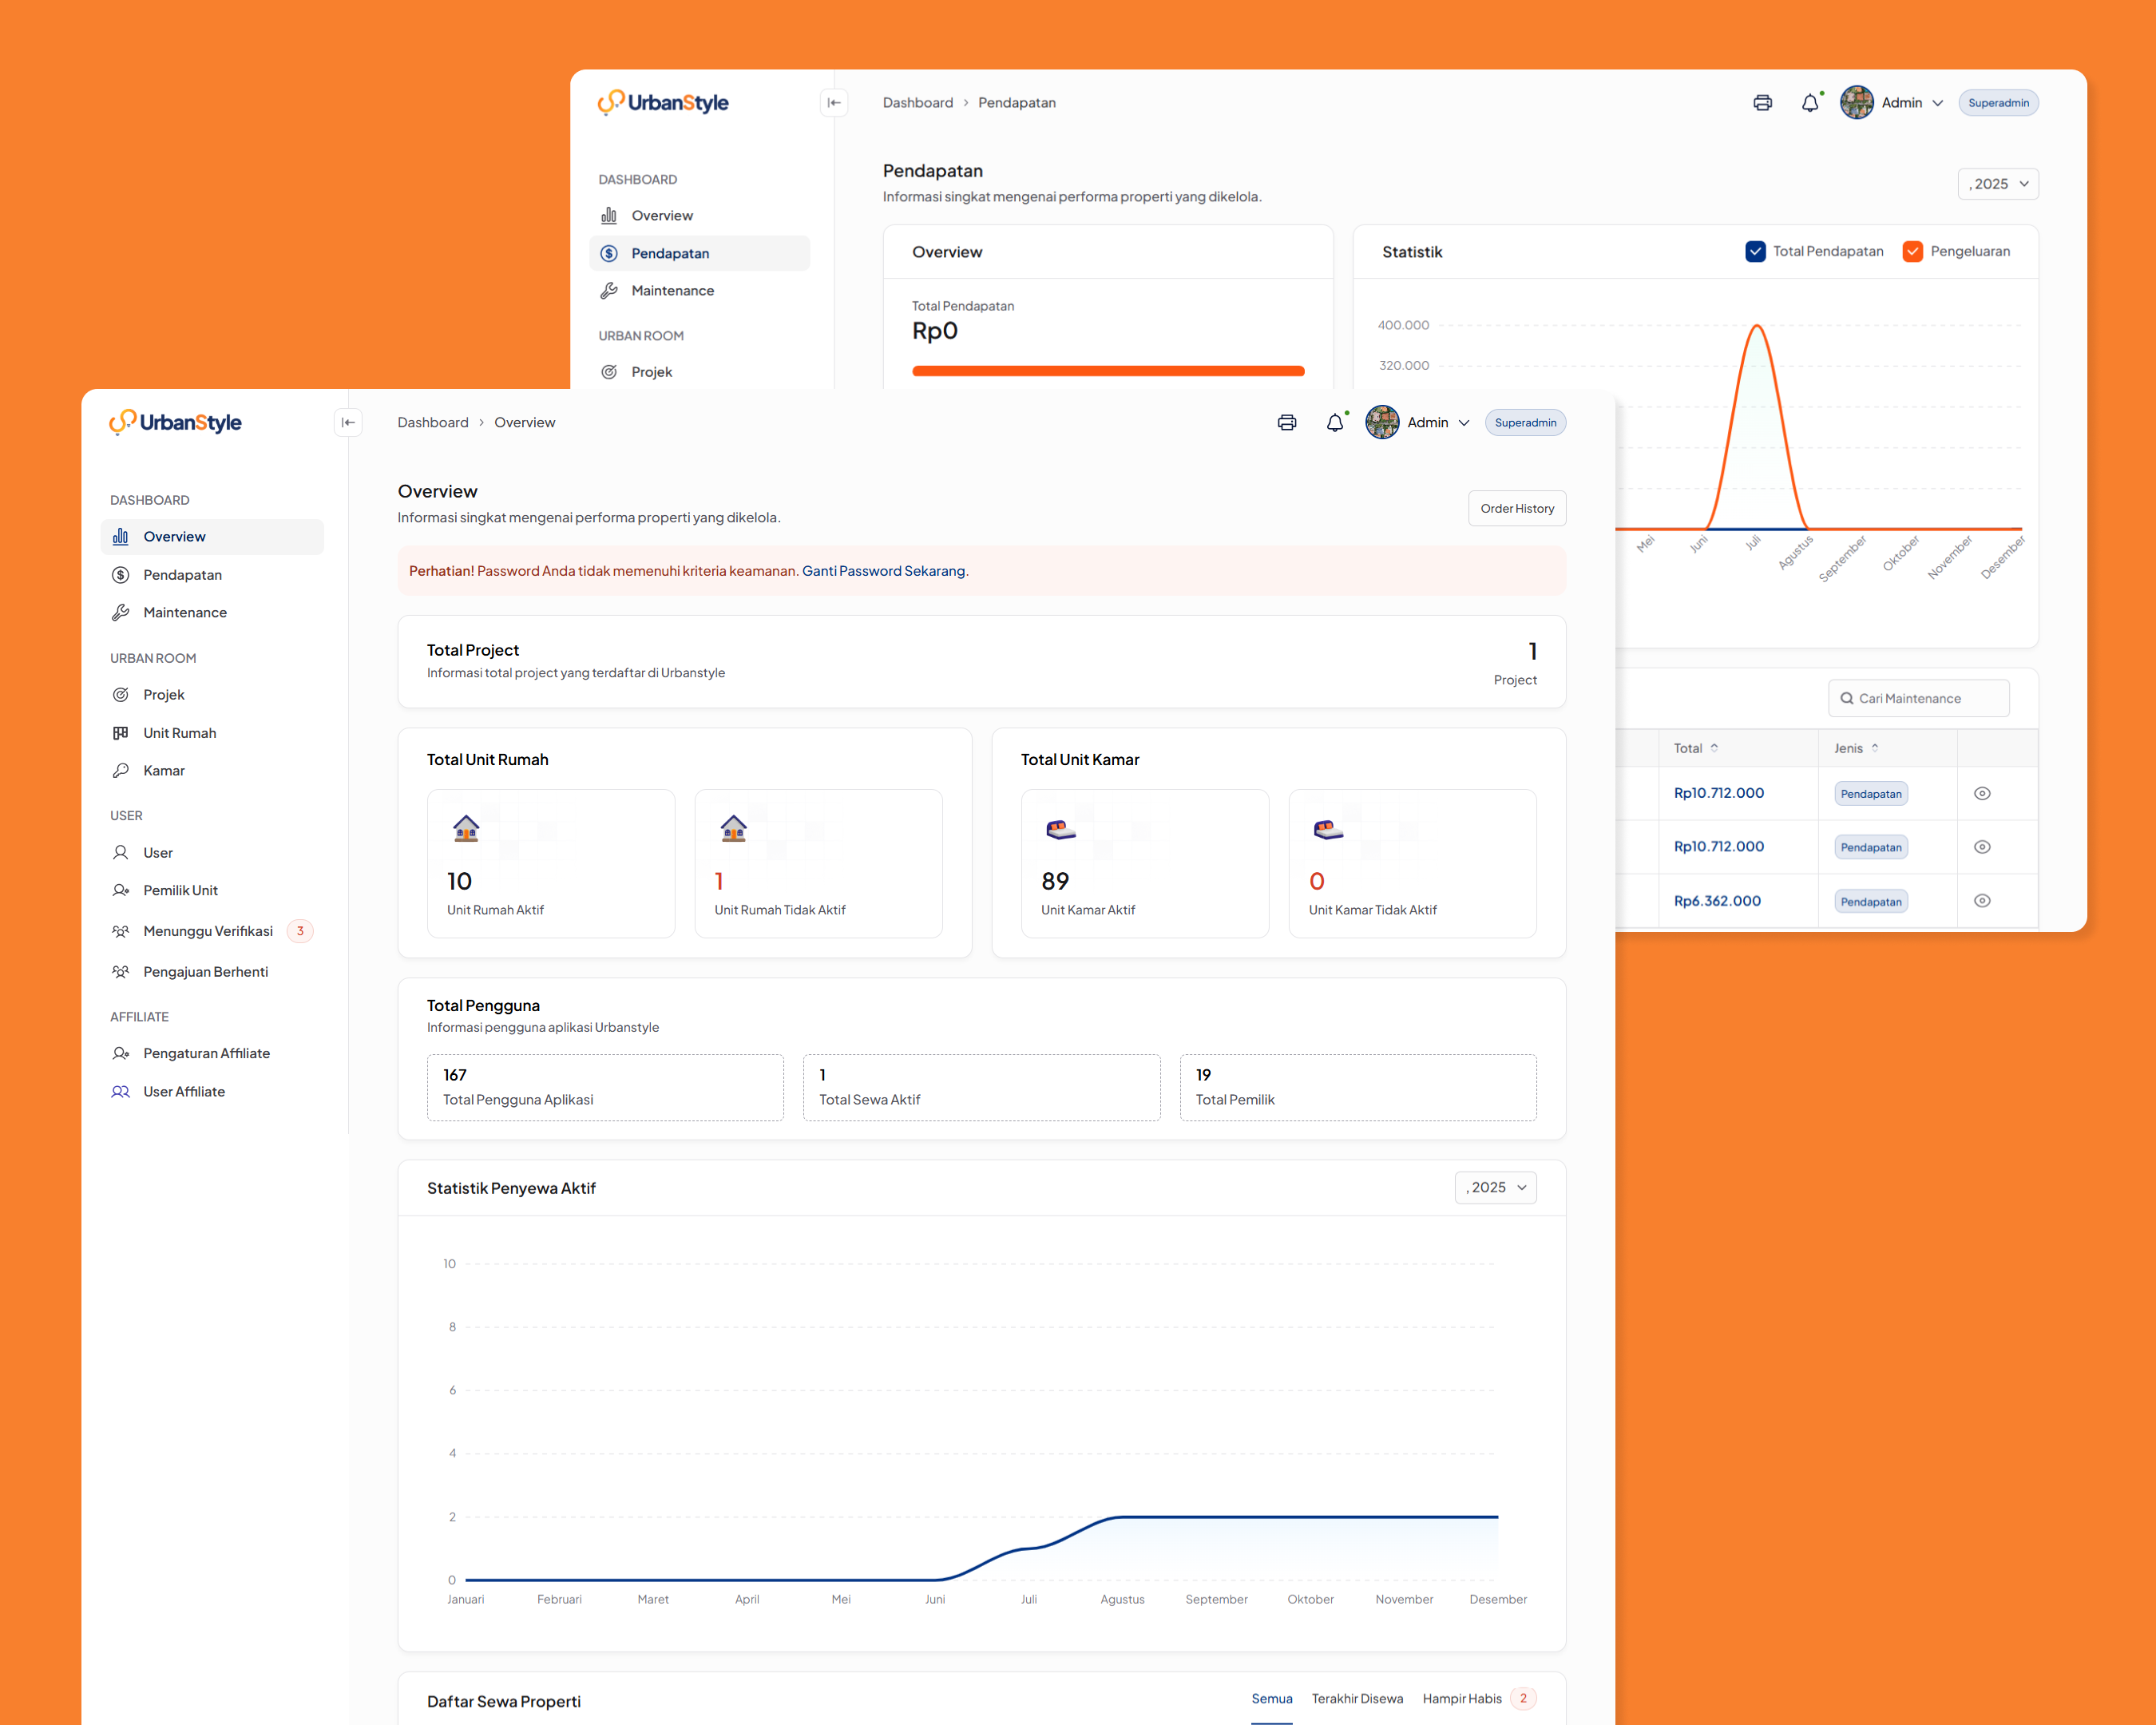The image size is (2156, 1725).
Task: Click the printer icon in Pendapatan window
Action: tap(1762, 103)
